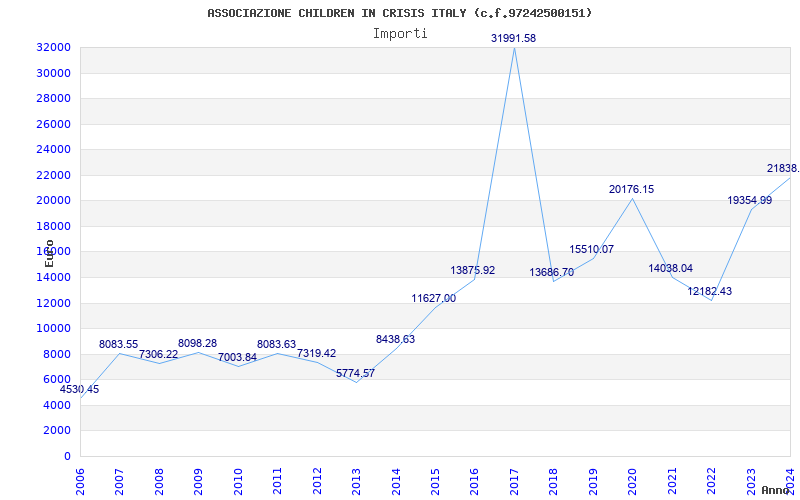Select the 2016 x-axis year label
800x500 pixels.
474,482
